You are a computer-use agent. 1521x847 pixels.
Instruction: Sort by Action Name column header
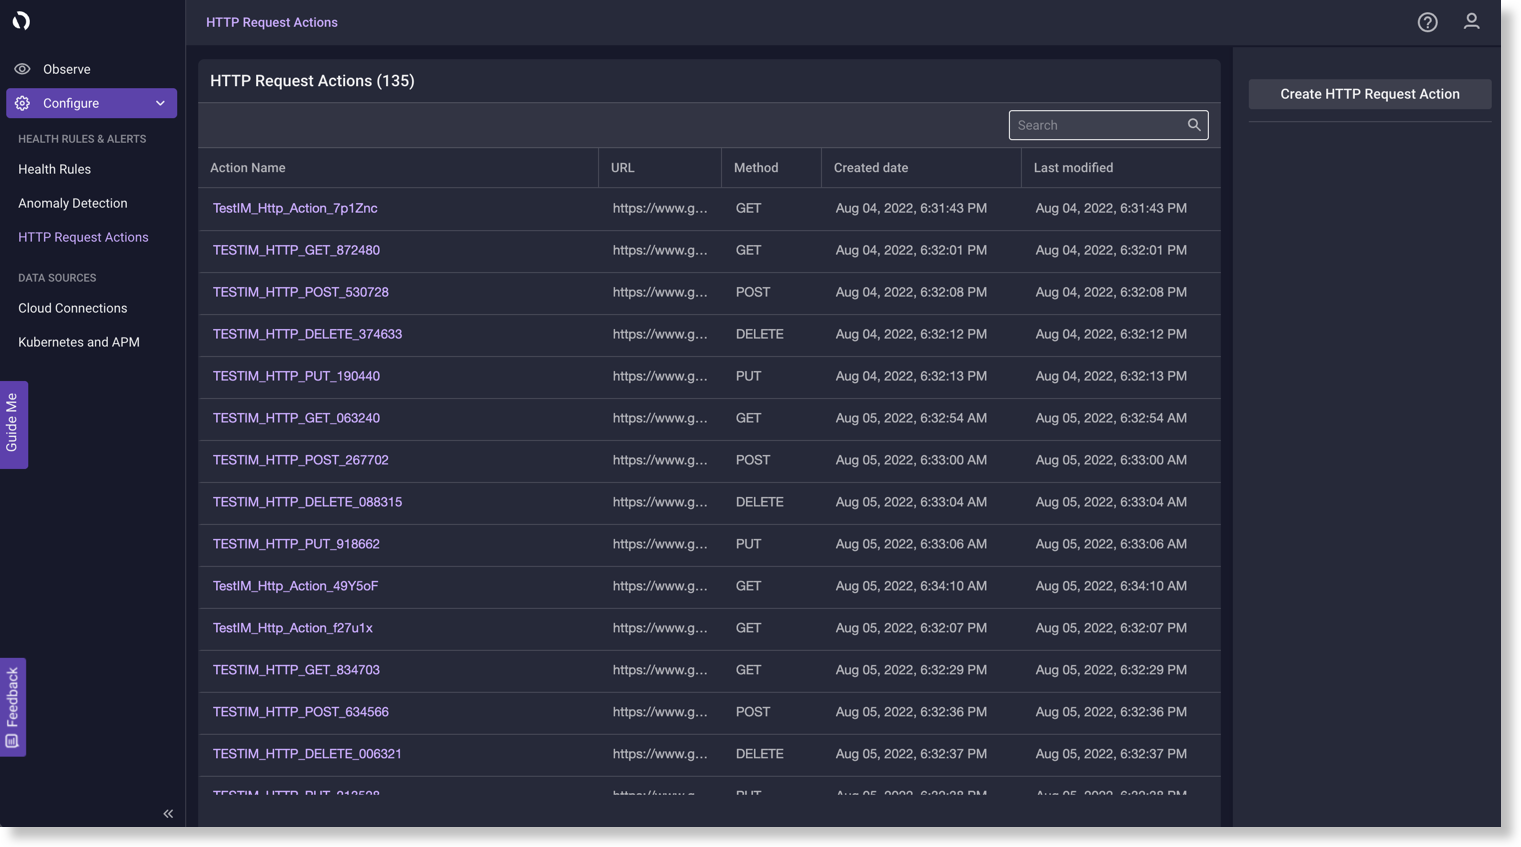[248, 168]
